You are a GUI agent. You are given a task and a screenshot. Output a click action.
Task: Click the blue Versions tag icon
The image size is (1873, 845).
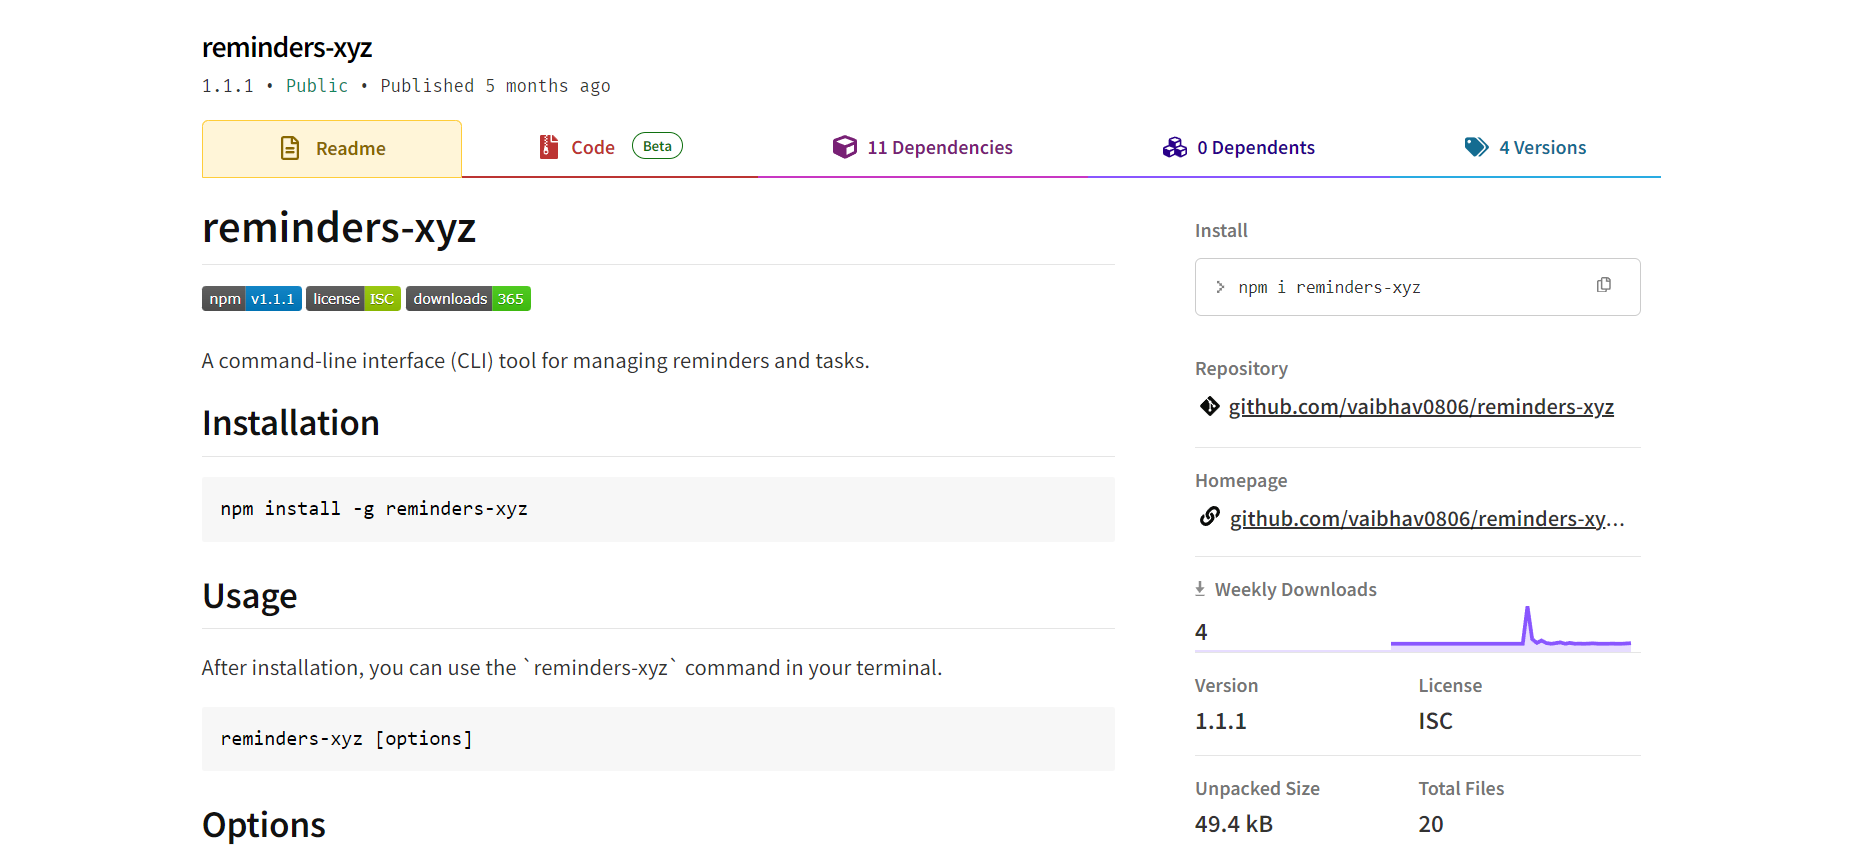point(1476,147)
